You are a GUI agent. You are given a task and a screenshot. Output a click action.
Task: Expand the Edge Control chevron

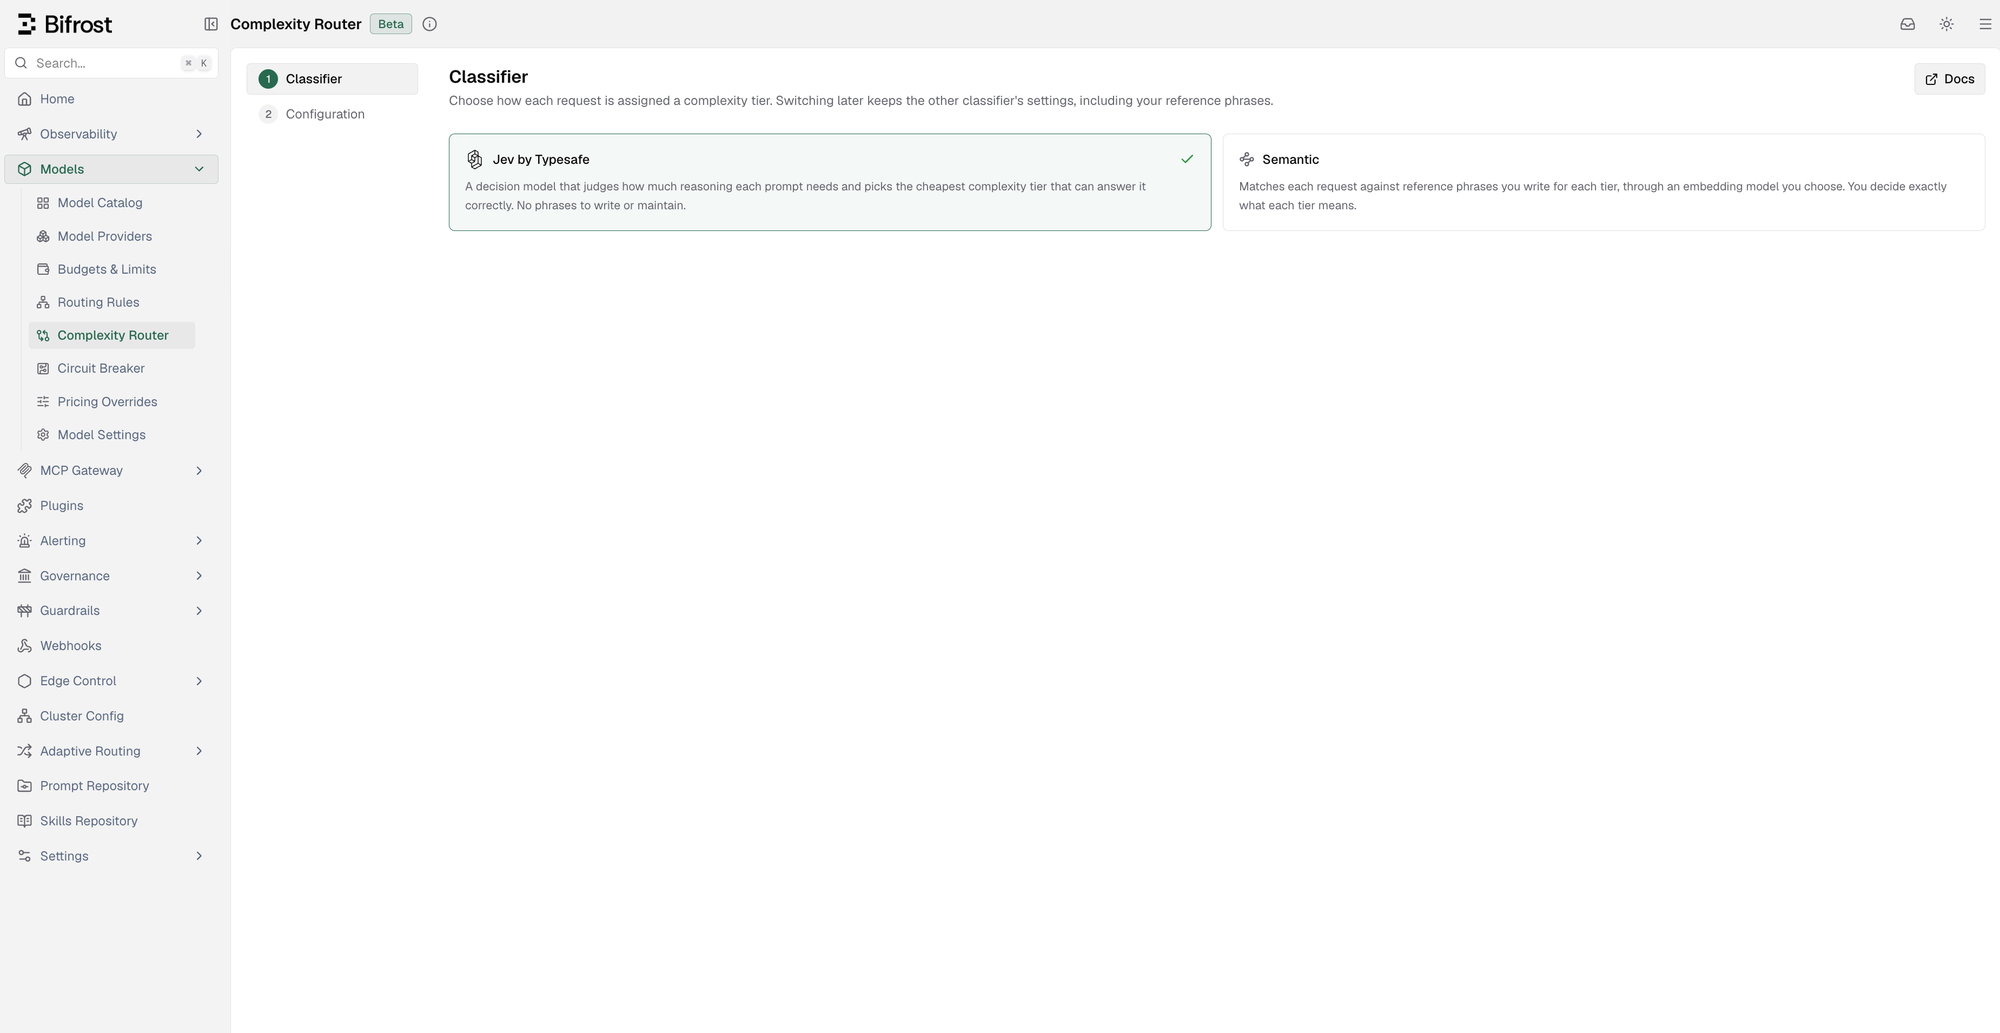199,681
